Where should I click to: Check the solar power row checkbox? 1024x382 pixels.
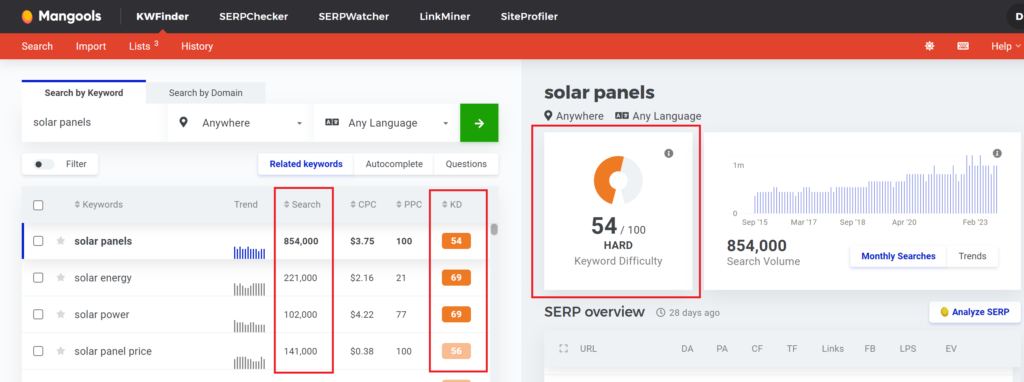[x=38, y=314]
